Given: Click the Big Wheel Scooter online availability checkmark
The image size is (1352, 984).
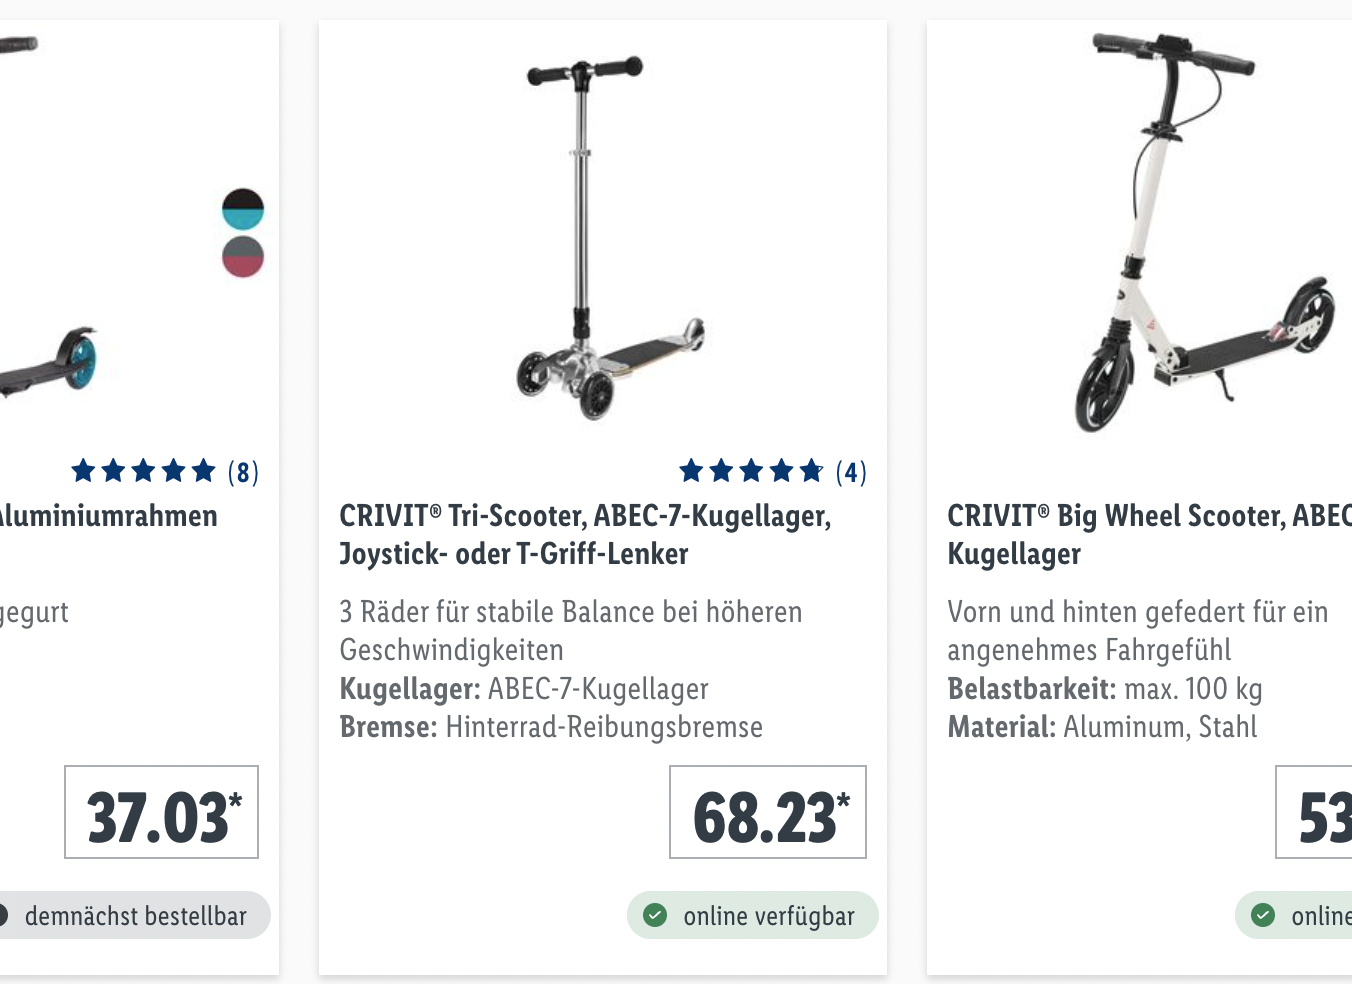Looking at the screenshot, I should pyautogui.click(x=1264, y=915).
